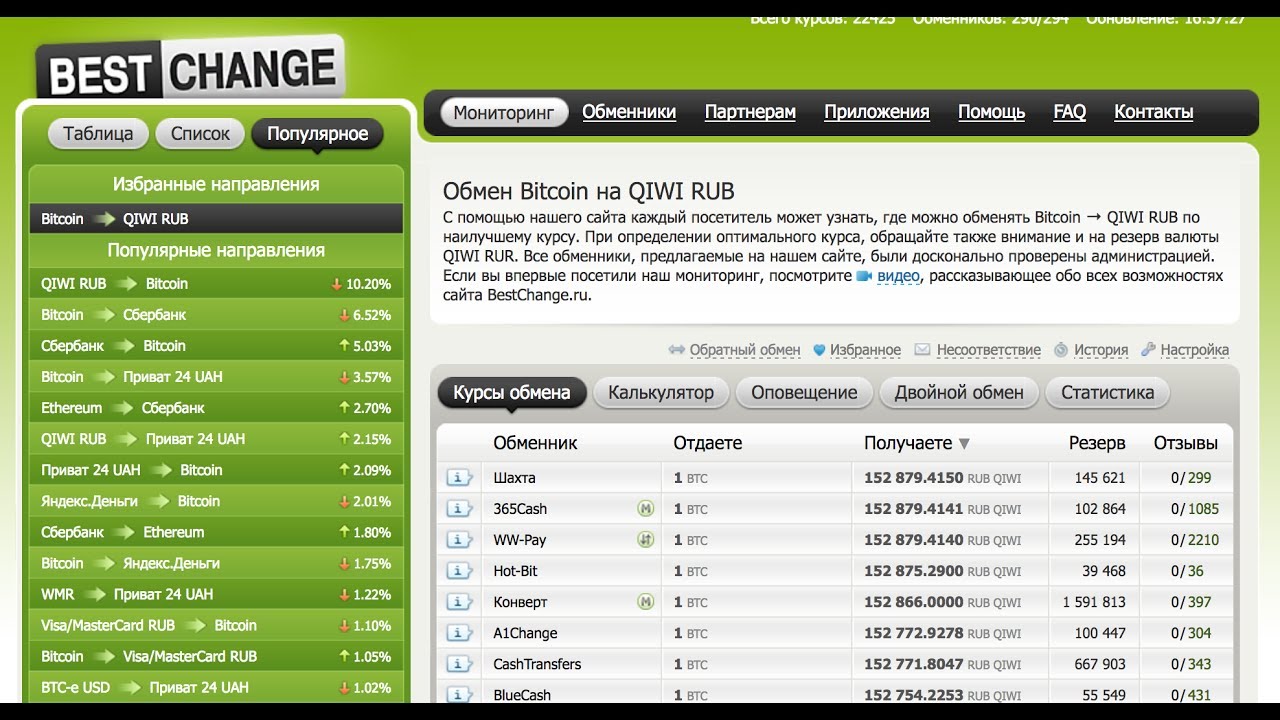
Task: Open the A1Change exchanger row
Action: (835, 633)
